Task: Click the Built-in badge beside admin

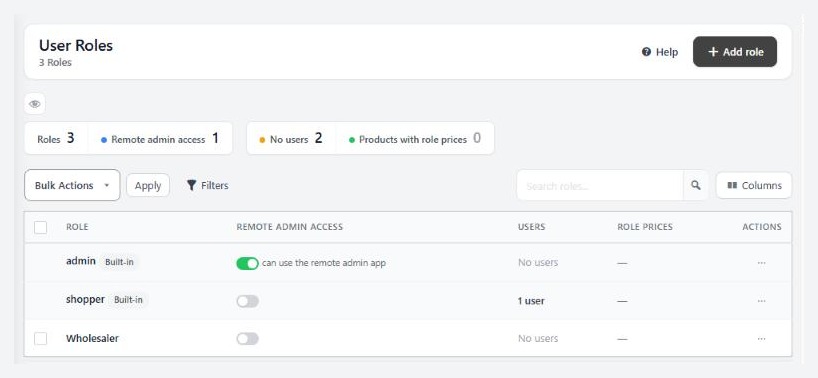Action: coord(119,262)
